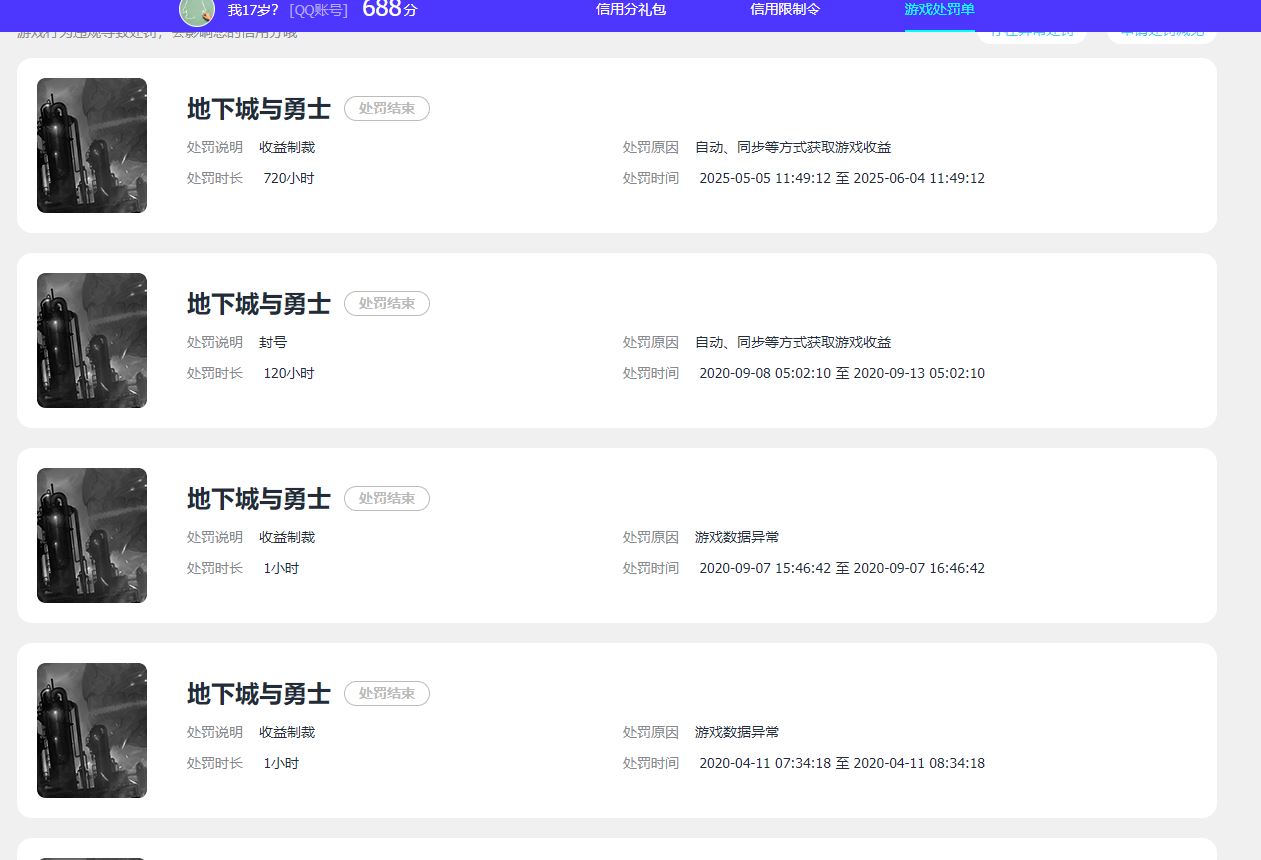The height and width of the screenshot is (860, 1261).
Task: Click the 处罚结束 badge on the 封号 card
Action: tap(386, 303)
